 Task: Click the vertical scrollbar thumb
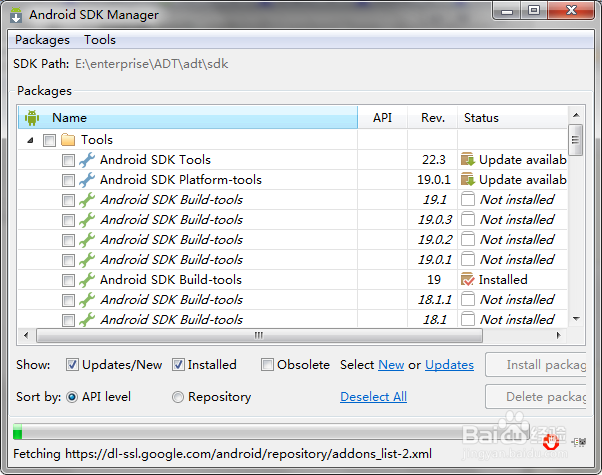[x=576, y=140]
